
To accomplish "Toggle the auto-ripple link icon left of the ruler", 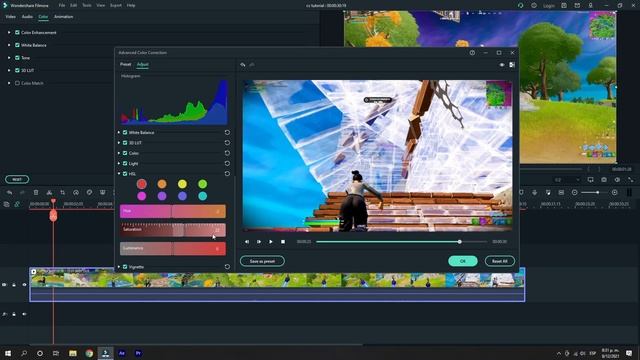I will (17, 204).
